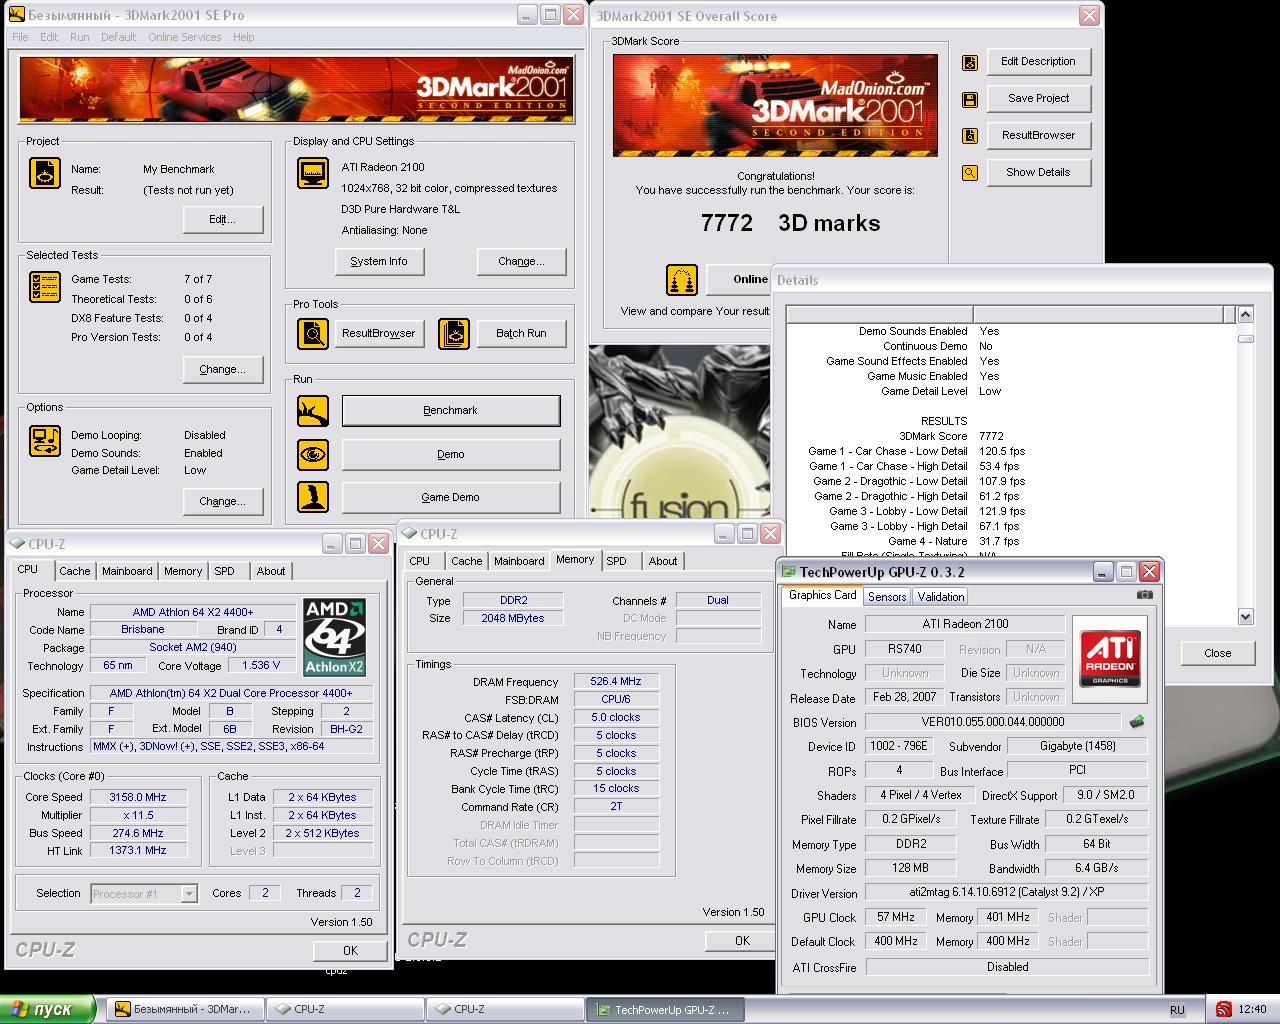Click the icon next to Edit Description
Screen dimensions: 1280x1024
(970, 62)
